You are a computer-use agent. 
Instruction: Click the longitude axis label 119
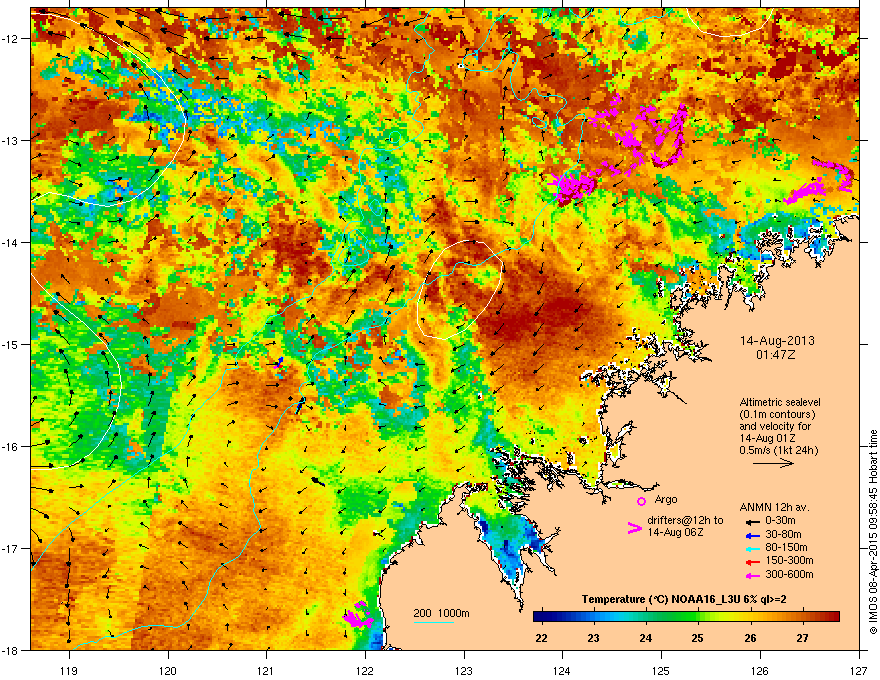point(69,670)
